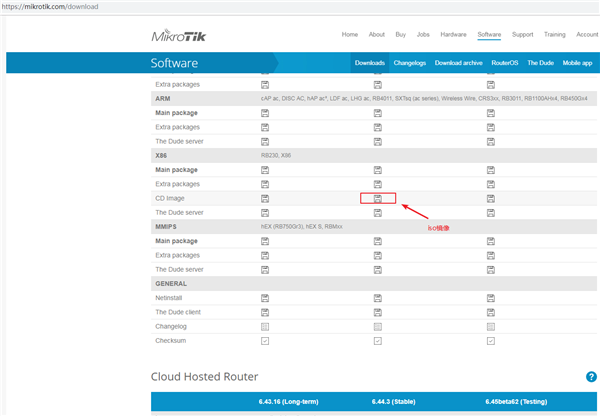Image resolution: width=600 pixels, height=416 pixels.
Task: Download ARM Extra packages Stable version
Action: (378, 127)
